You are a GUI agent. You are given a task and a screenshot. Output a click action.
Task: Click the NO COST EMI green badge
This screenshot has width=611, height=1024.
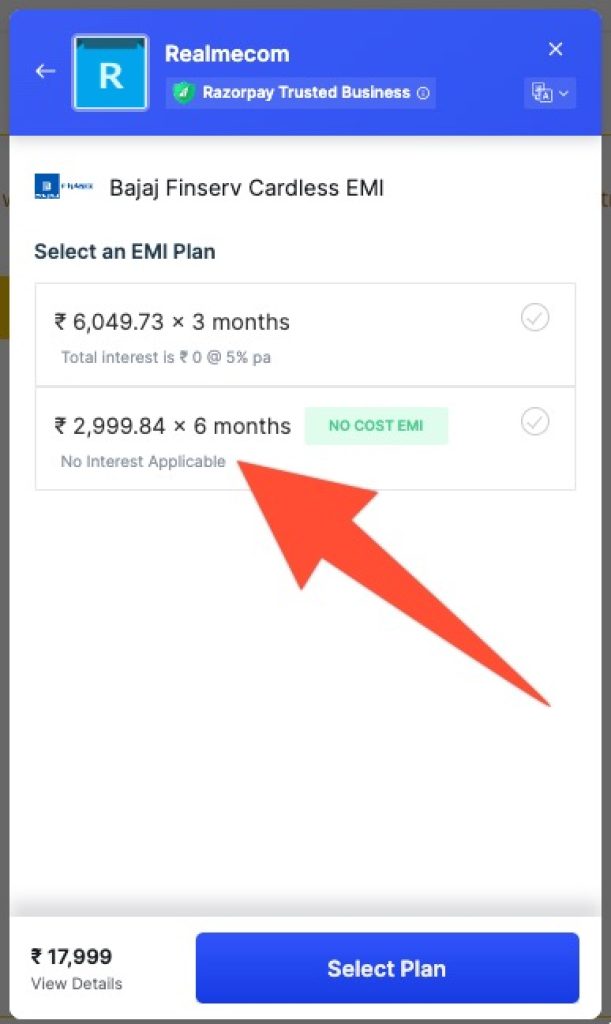[376, 425]
